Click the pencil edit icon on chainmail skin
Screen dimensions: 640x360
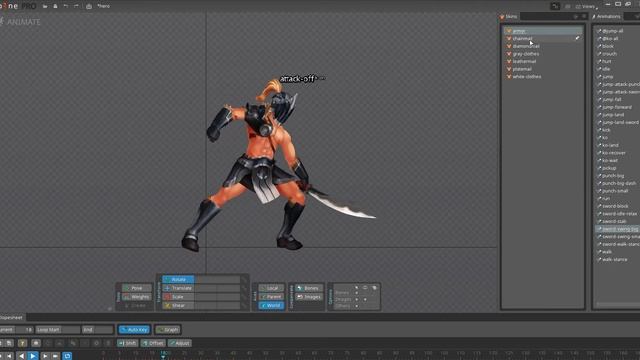577,38
